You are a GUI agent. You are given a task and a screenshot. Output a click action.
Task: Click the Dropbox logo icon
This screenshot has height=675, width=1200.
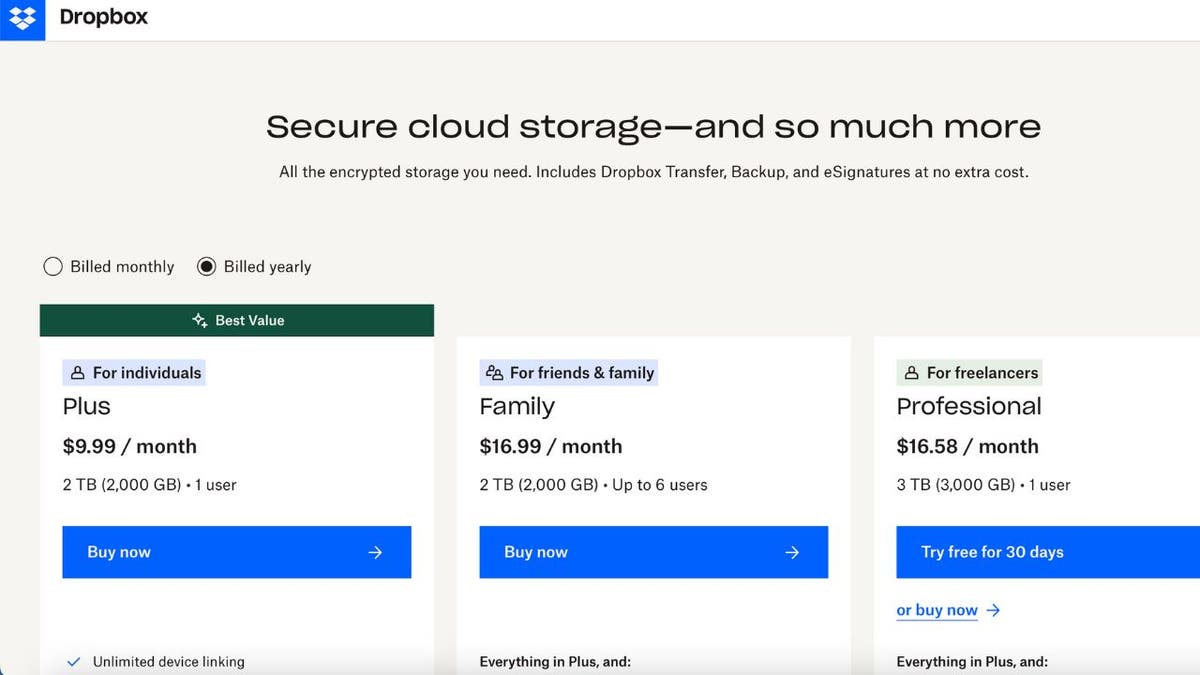coord(22,19)
